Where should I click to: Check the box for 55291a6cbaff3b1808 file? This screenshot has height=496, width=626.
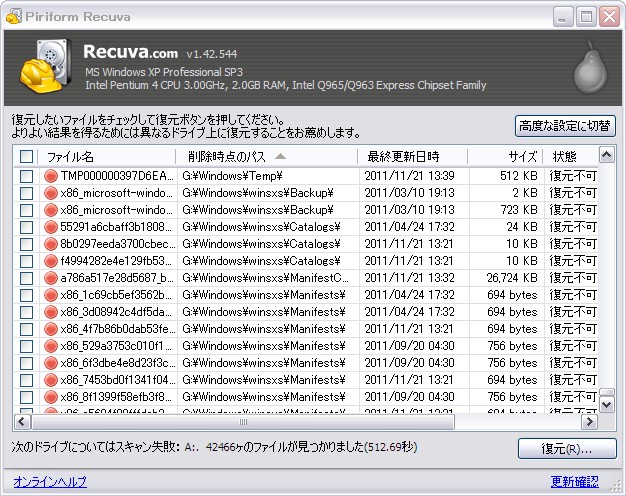(26, 227)
